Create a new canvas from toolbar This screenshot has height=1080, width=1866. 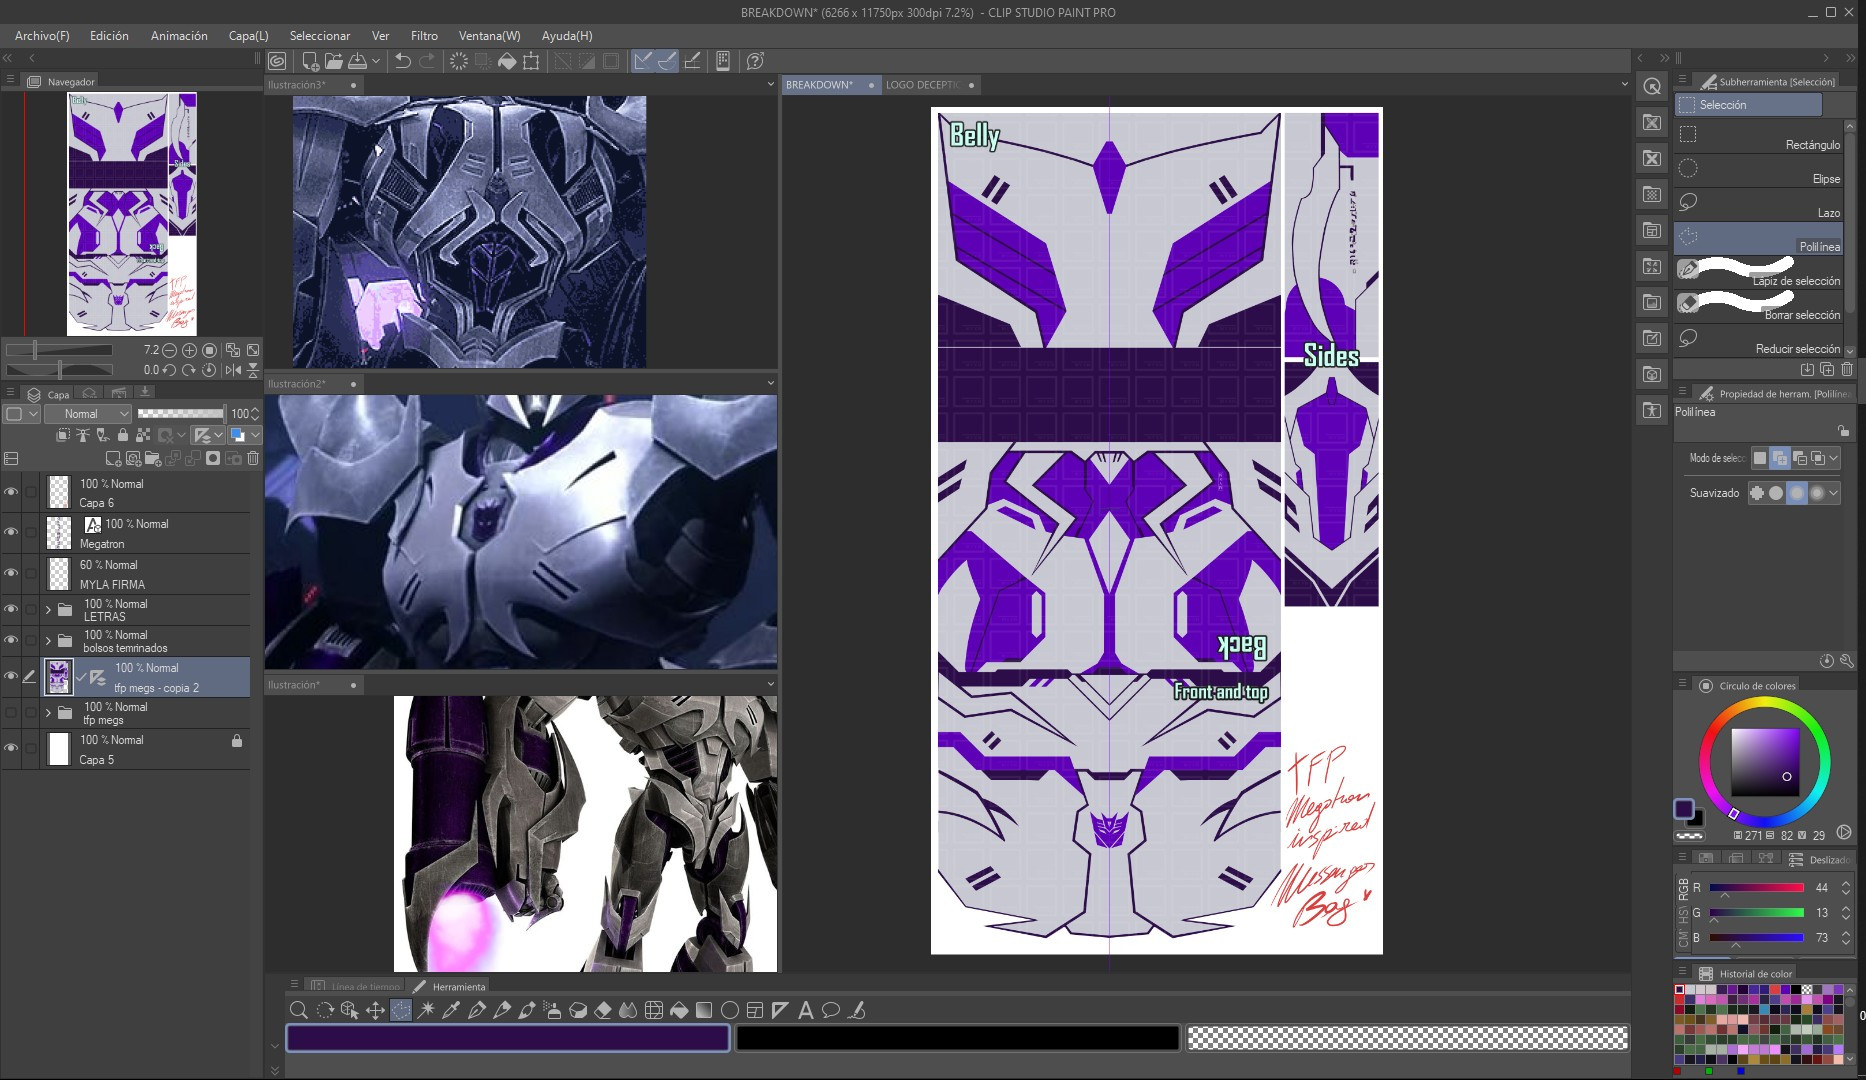coord(310,61)
